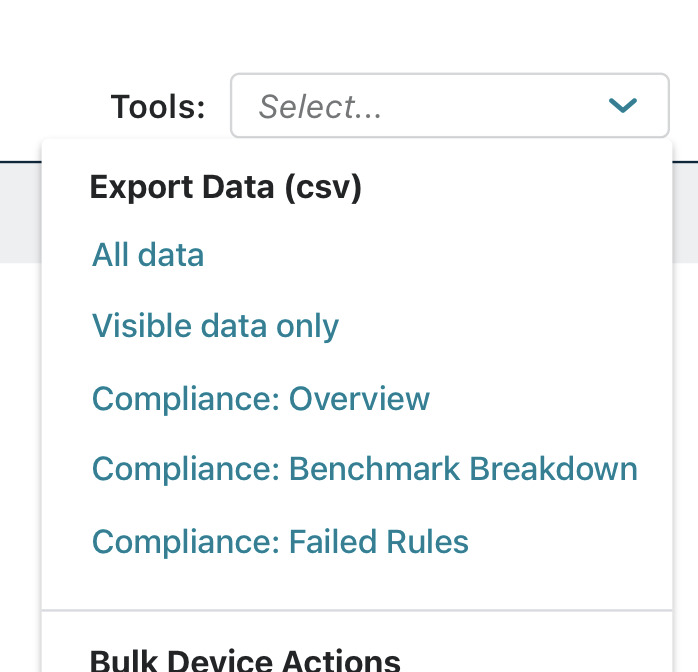Click the divider above Bulk Device Actions
The height and width of the screenshot is (672, 698).
pos(357,611)
